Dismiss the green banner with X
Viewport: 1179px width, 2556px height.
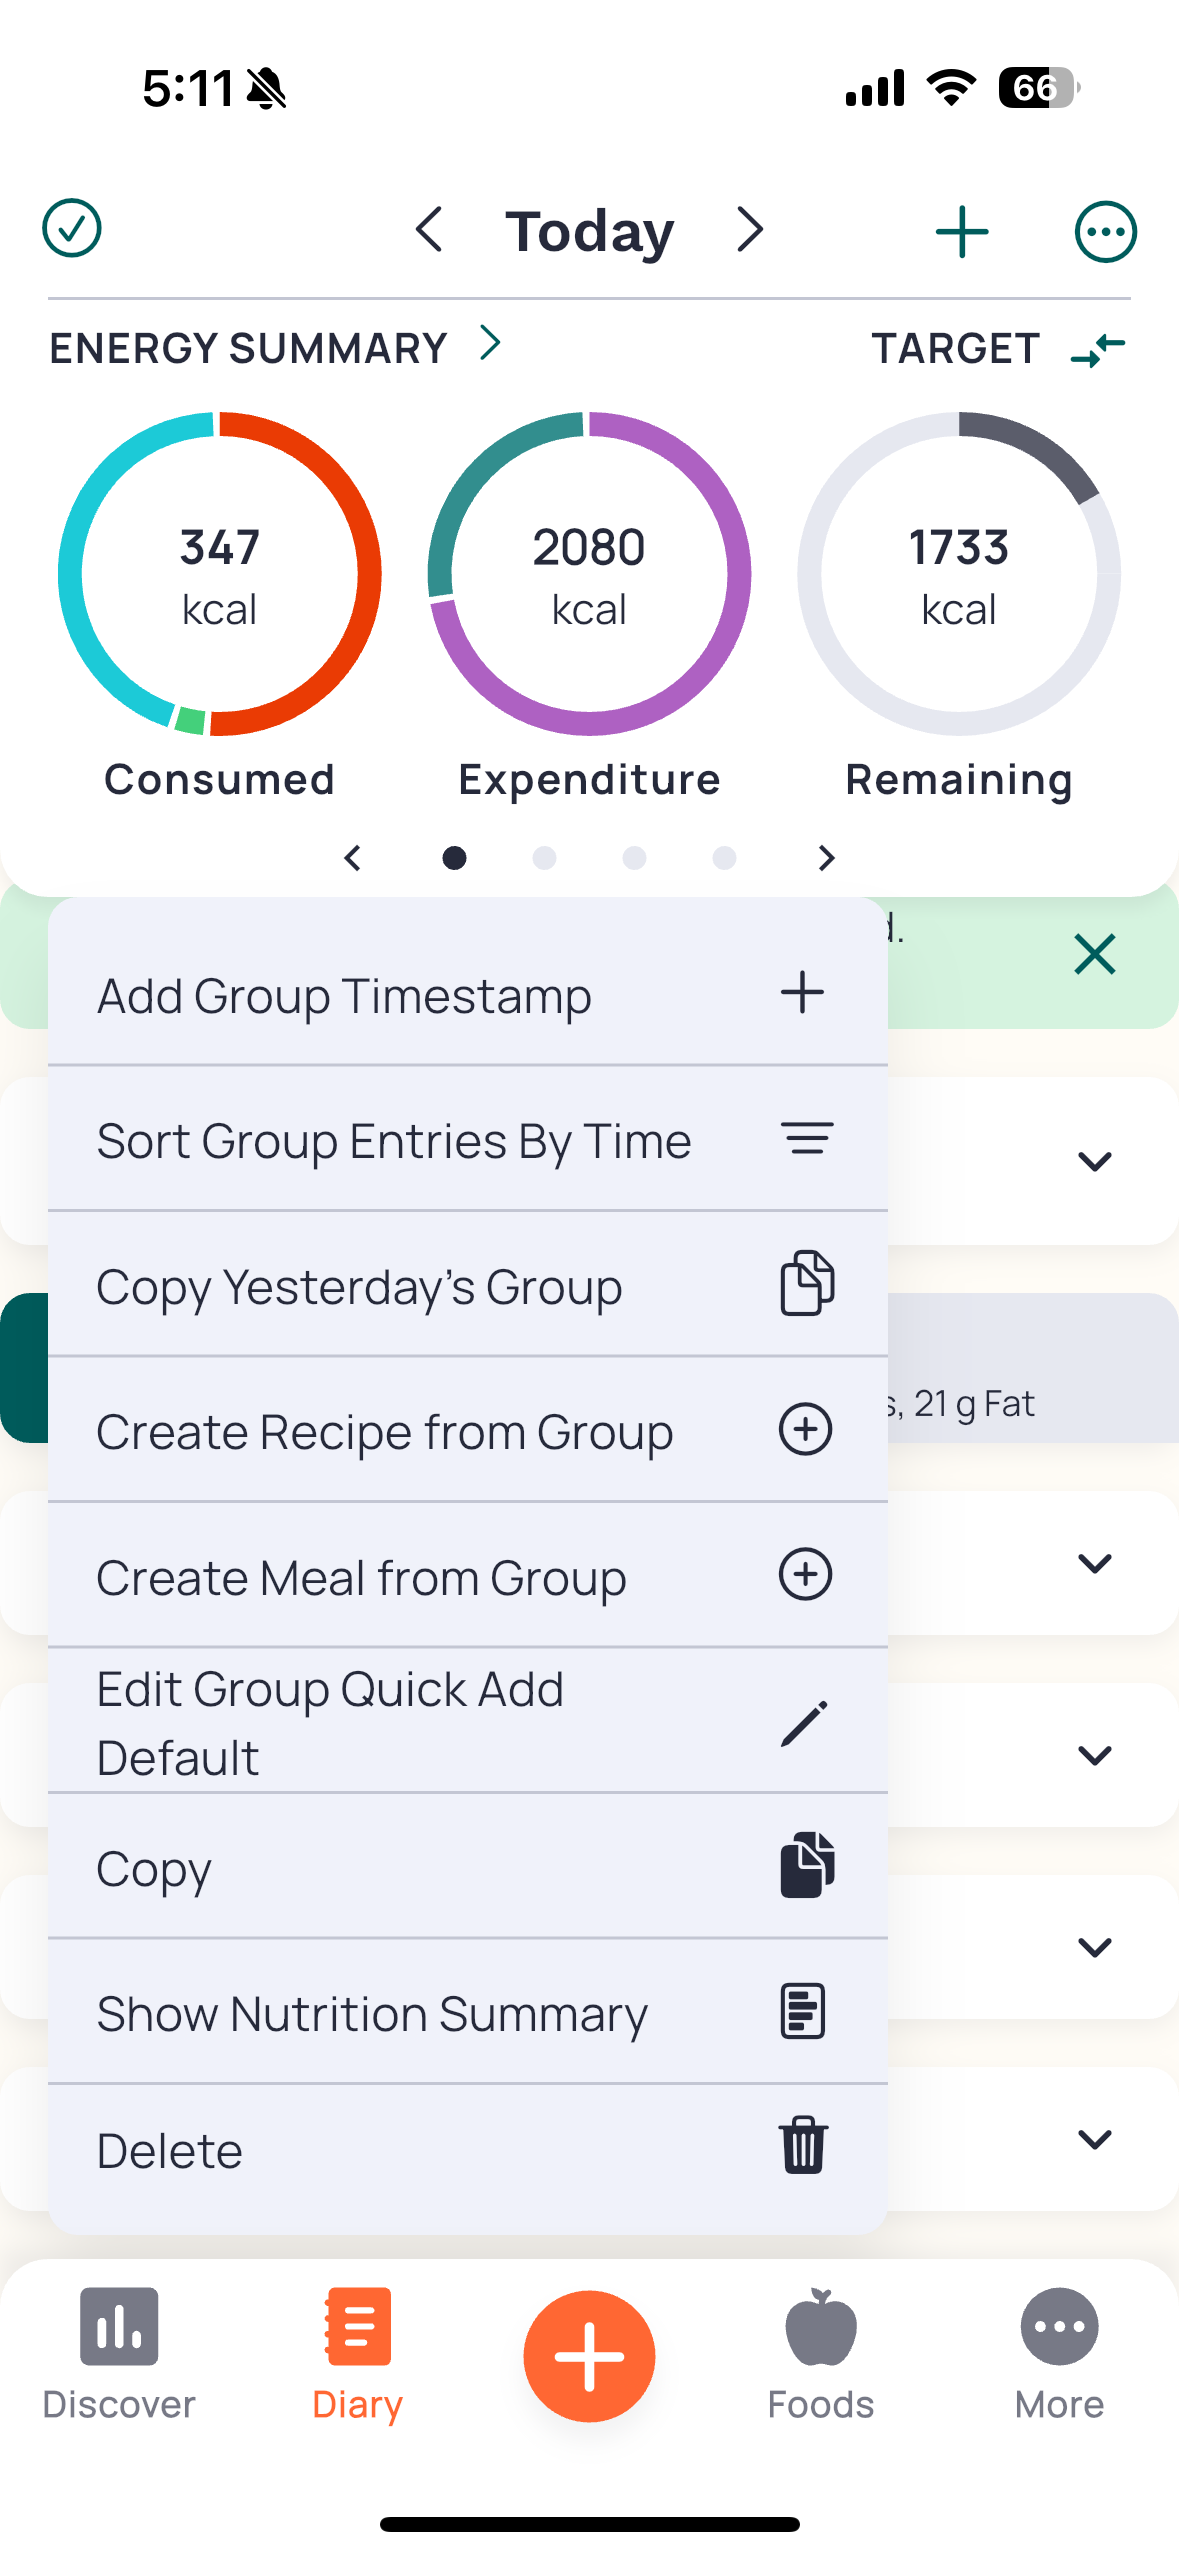point(1095,954)
